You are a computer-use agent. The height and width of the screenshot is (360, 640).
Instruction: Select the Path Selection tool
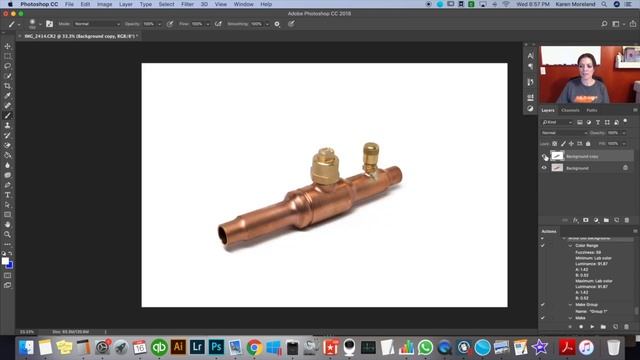click(x=7, y=204)
